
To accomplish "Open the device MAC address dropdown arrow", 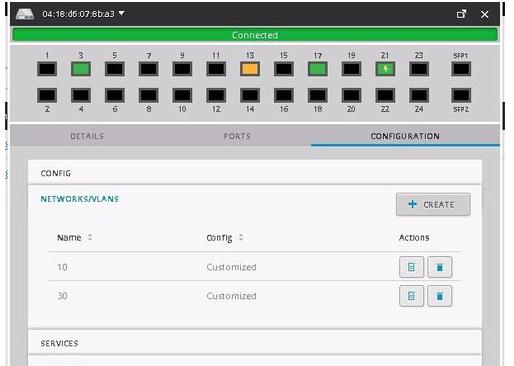I will pos(122,13).
